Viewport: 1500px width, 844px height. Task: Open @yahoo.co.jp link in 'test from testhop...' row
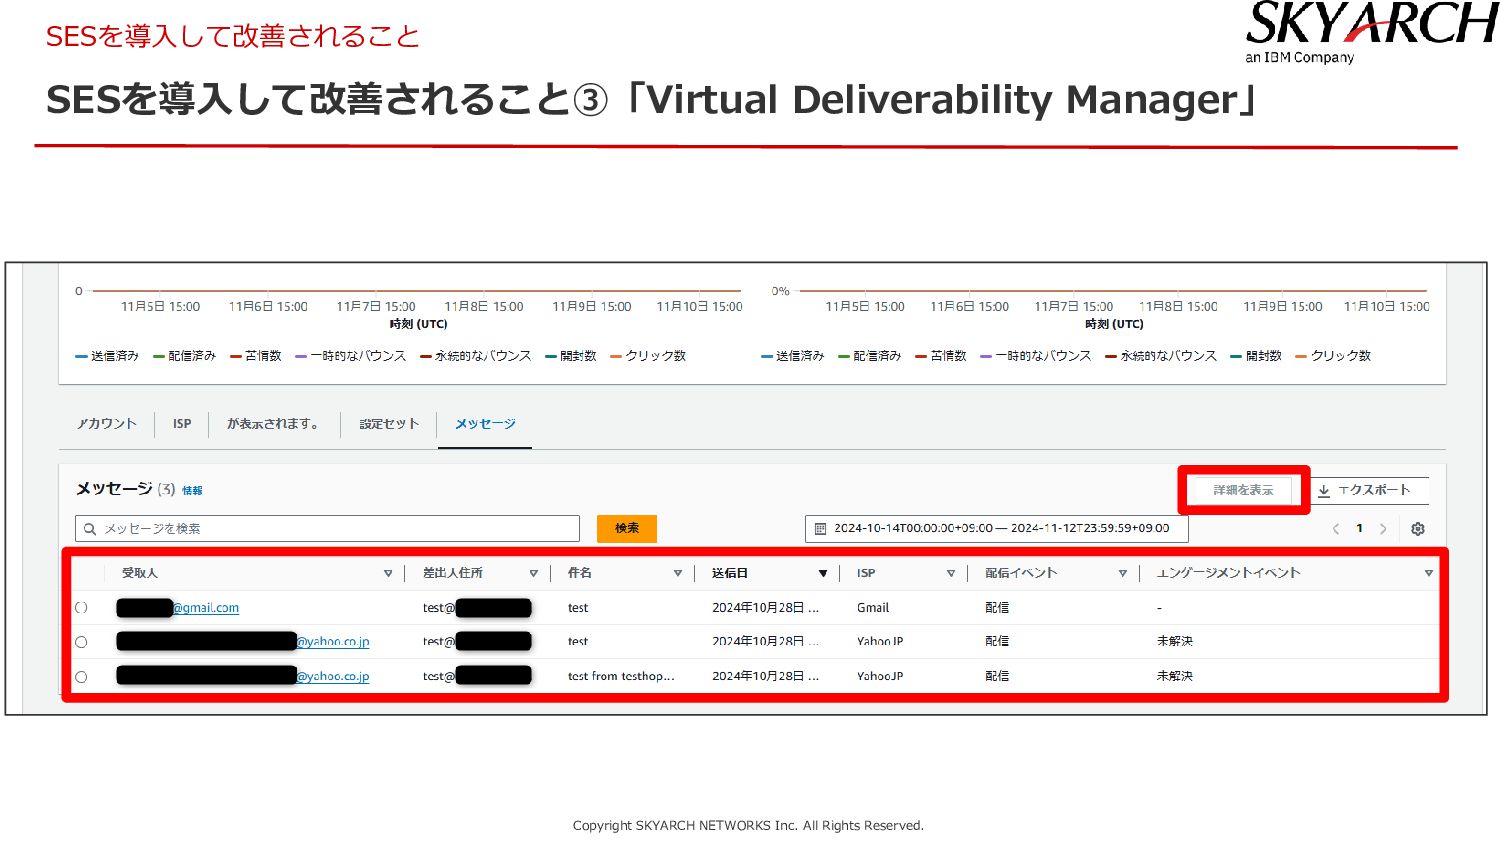pos(333,677)
